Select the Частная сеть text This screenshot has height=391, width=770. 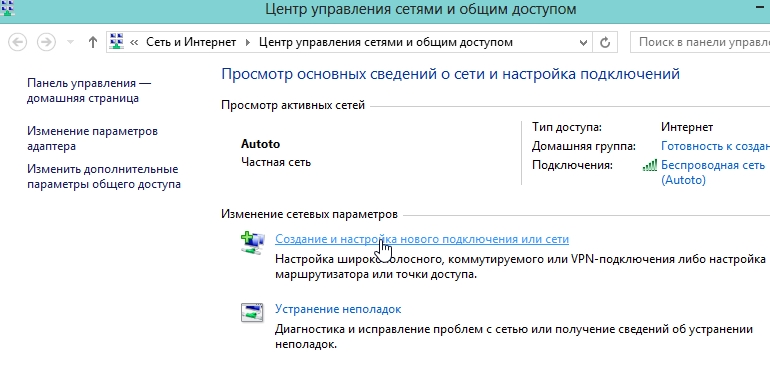coord(275,162)
